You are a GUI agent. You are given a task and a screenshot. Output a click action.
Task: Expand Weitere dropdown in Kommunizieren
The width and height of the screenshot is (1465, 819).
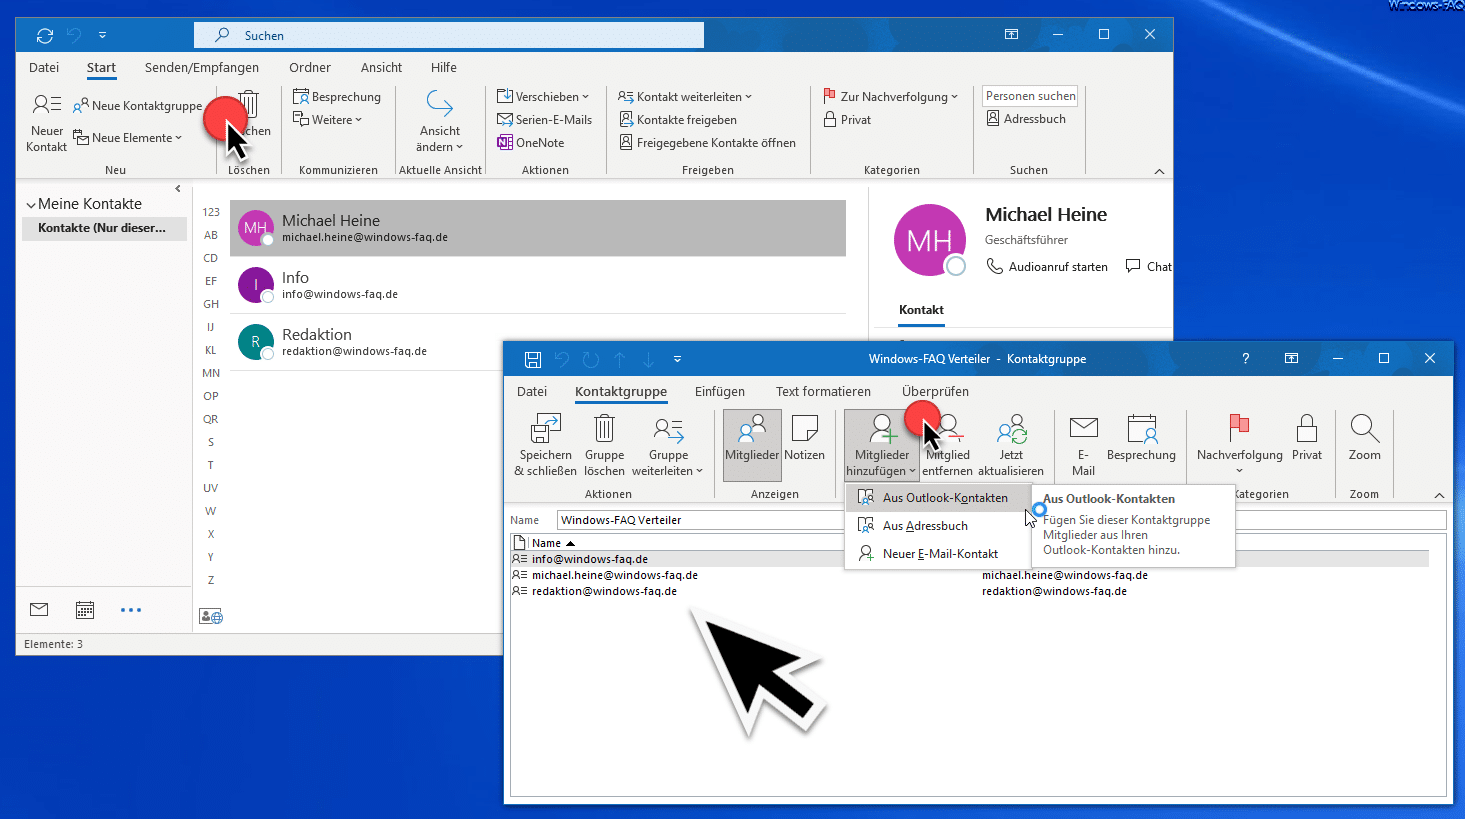327,120
